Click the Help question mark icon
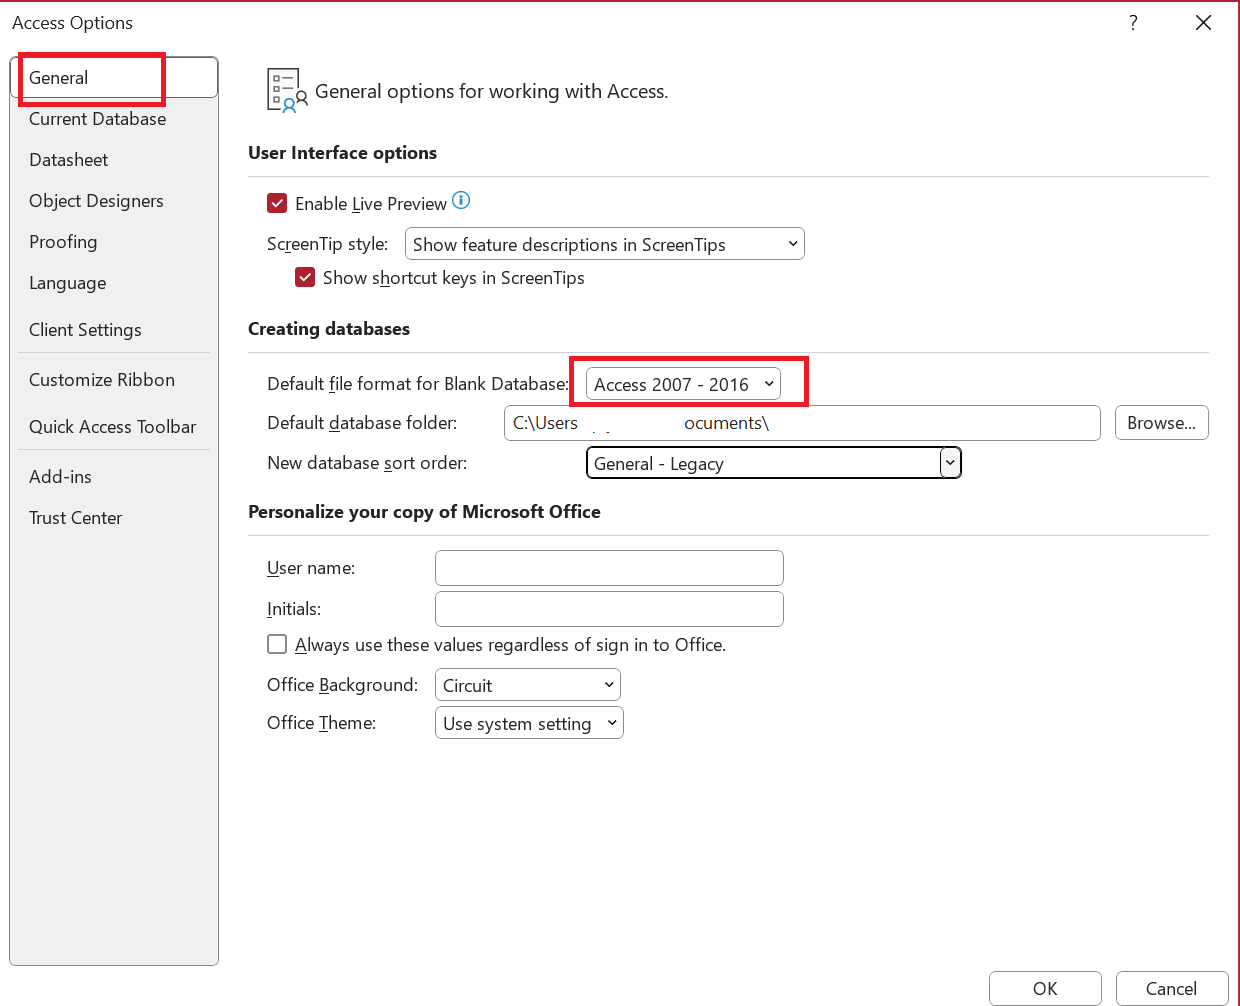The height and width of the screenshot is (1006, 1240). [1133, 22]
